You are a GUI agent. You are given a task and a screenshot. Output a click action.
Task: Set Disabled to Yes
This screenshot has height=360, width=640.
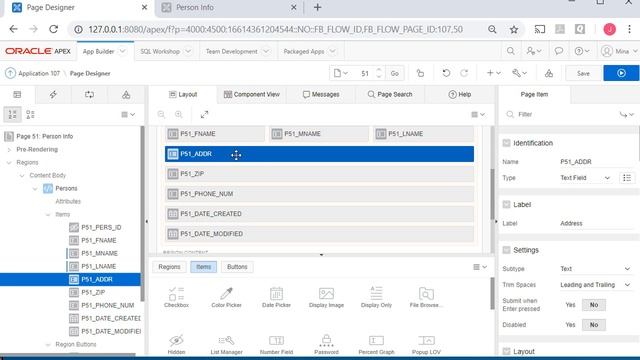pyautogui.click(x=570, y=325)
